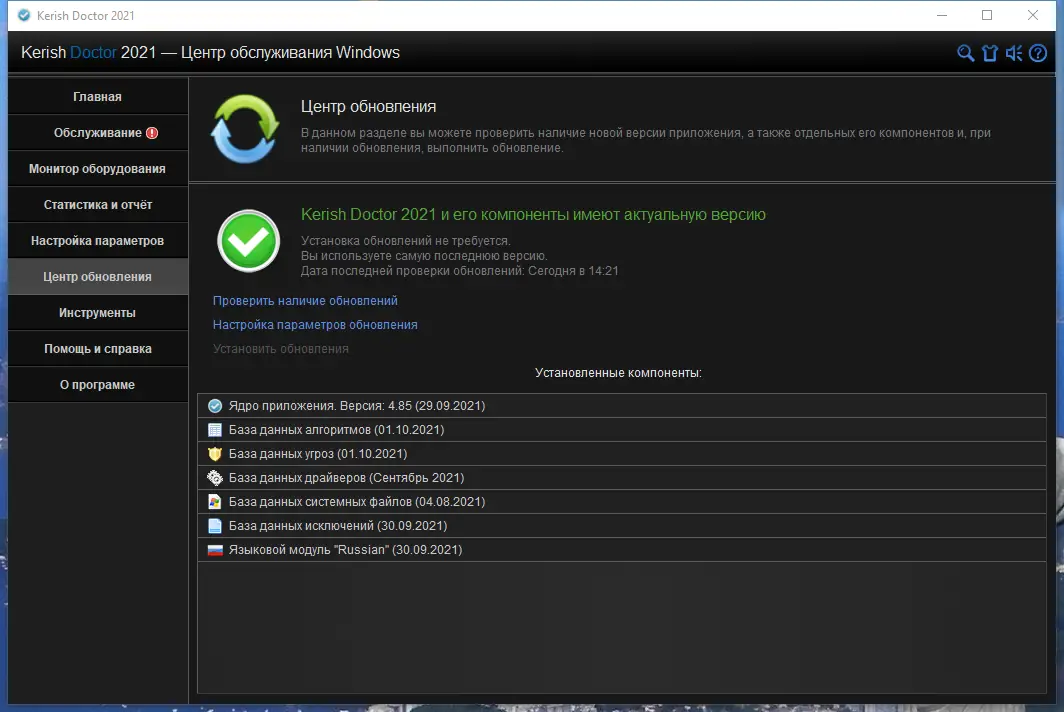Screen dimensions: 1064x712
Task: Open Настройка параметров in sidebar
Action: (x=98, y=240)
